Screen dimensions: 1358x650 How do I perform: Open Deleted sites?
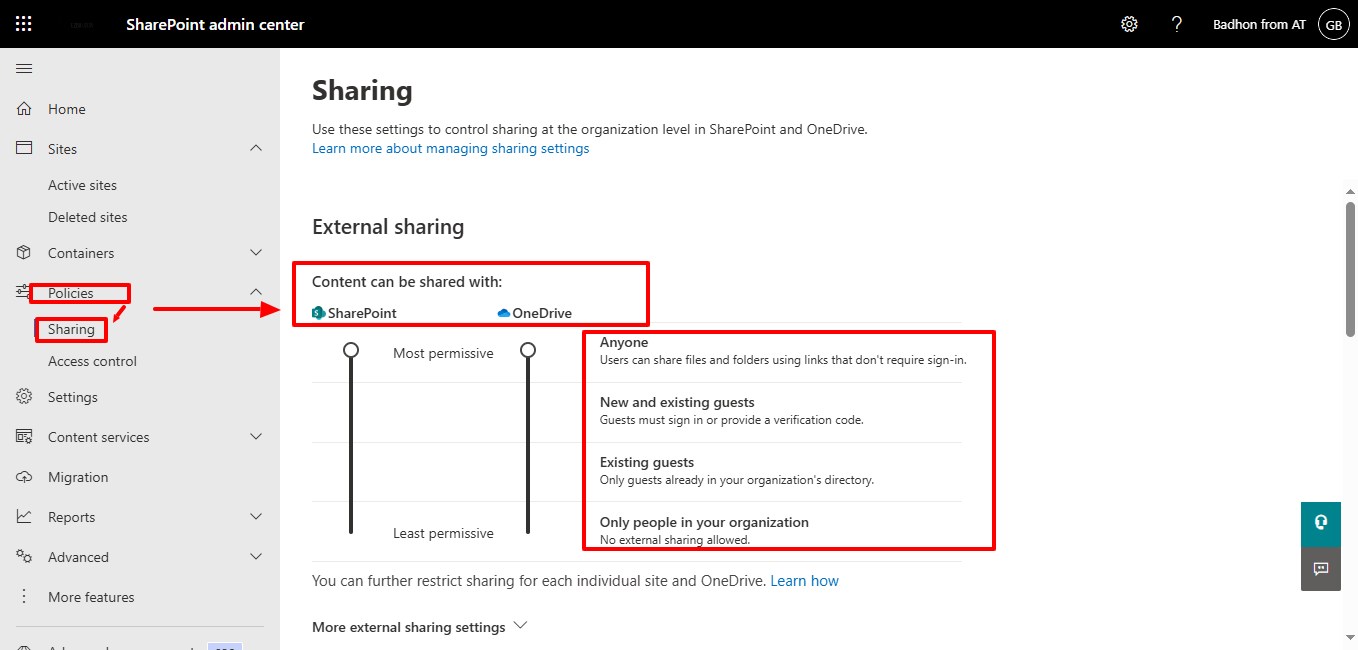point(88,217)
